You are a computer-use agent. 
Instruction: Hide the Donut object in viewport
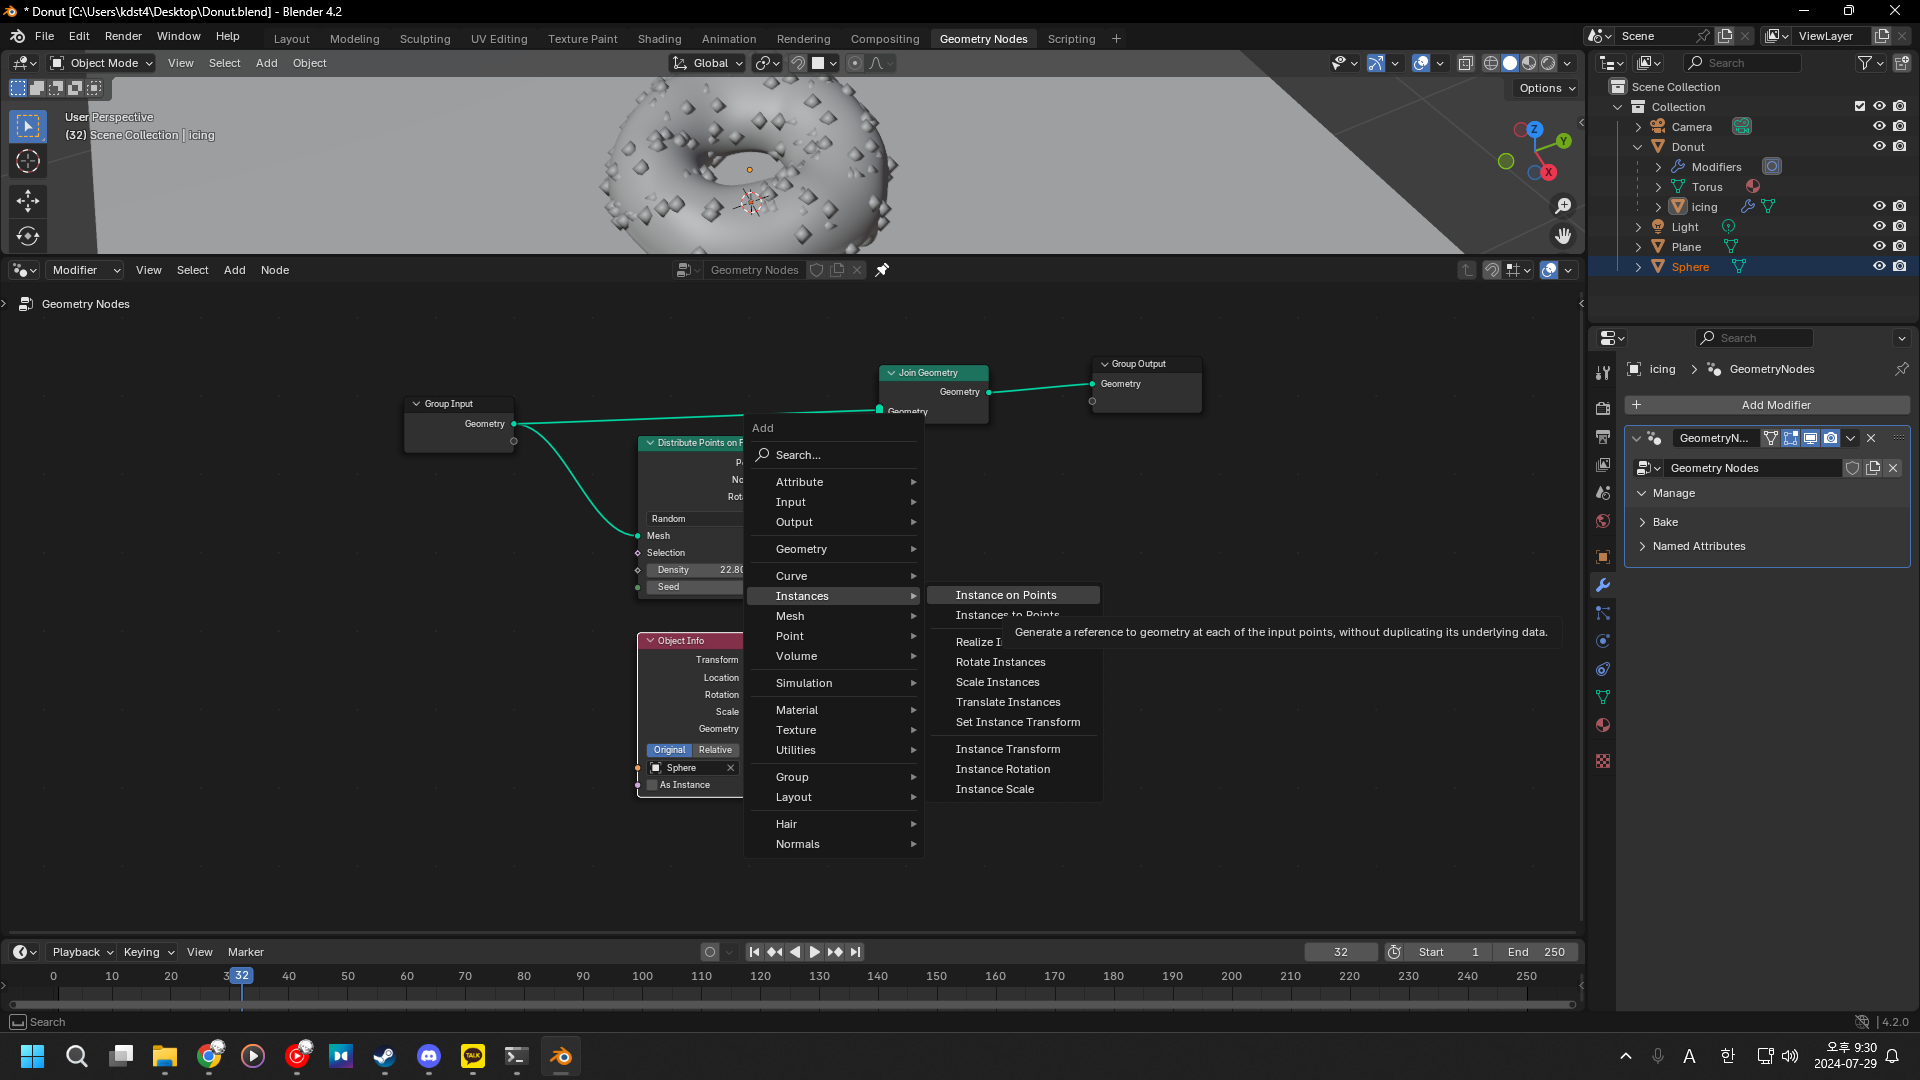[1879, 147]
